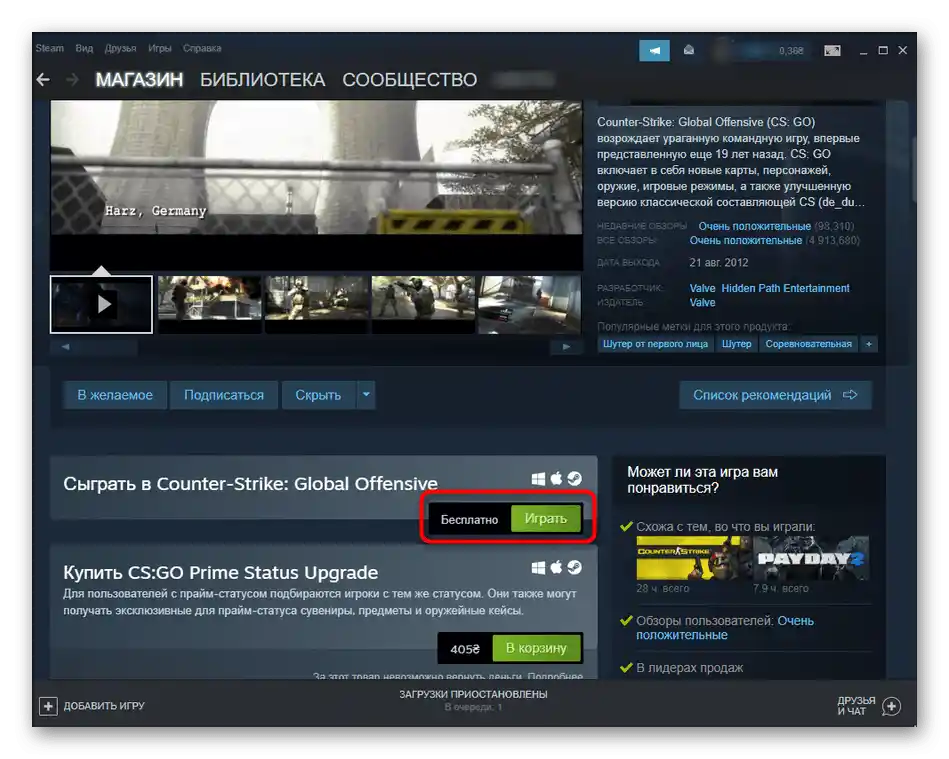Open user reviews Очень положительные link in sidebar
The height and width of the screenshot is (759, 949).
[x=725, y=628]
